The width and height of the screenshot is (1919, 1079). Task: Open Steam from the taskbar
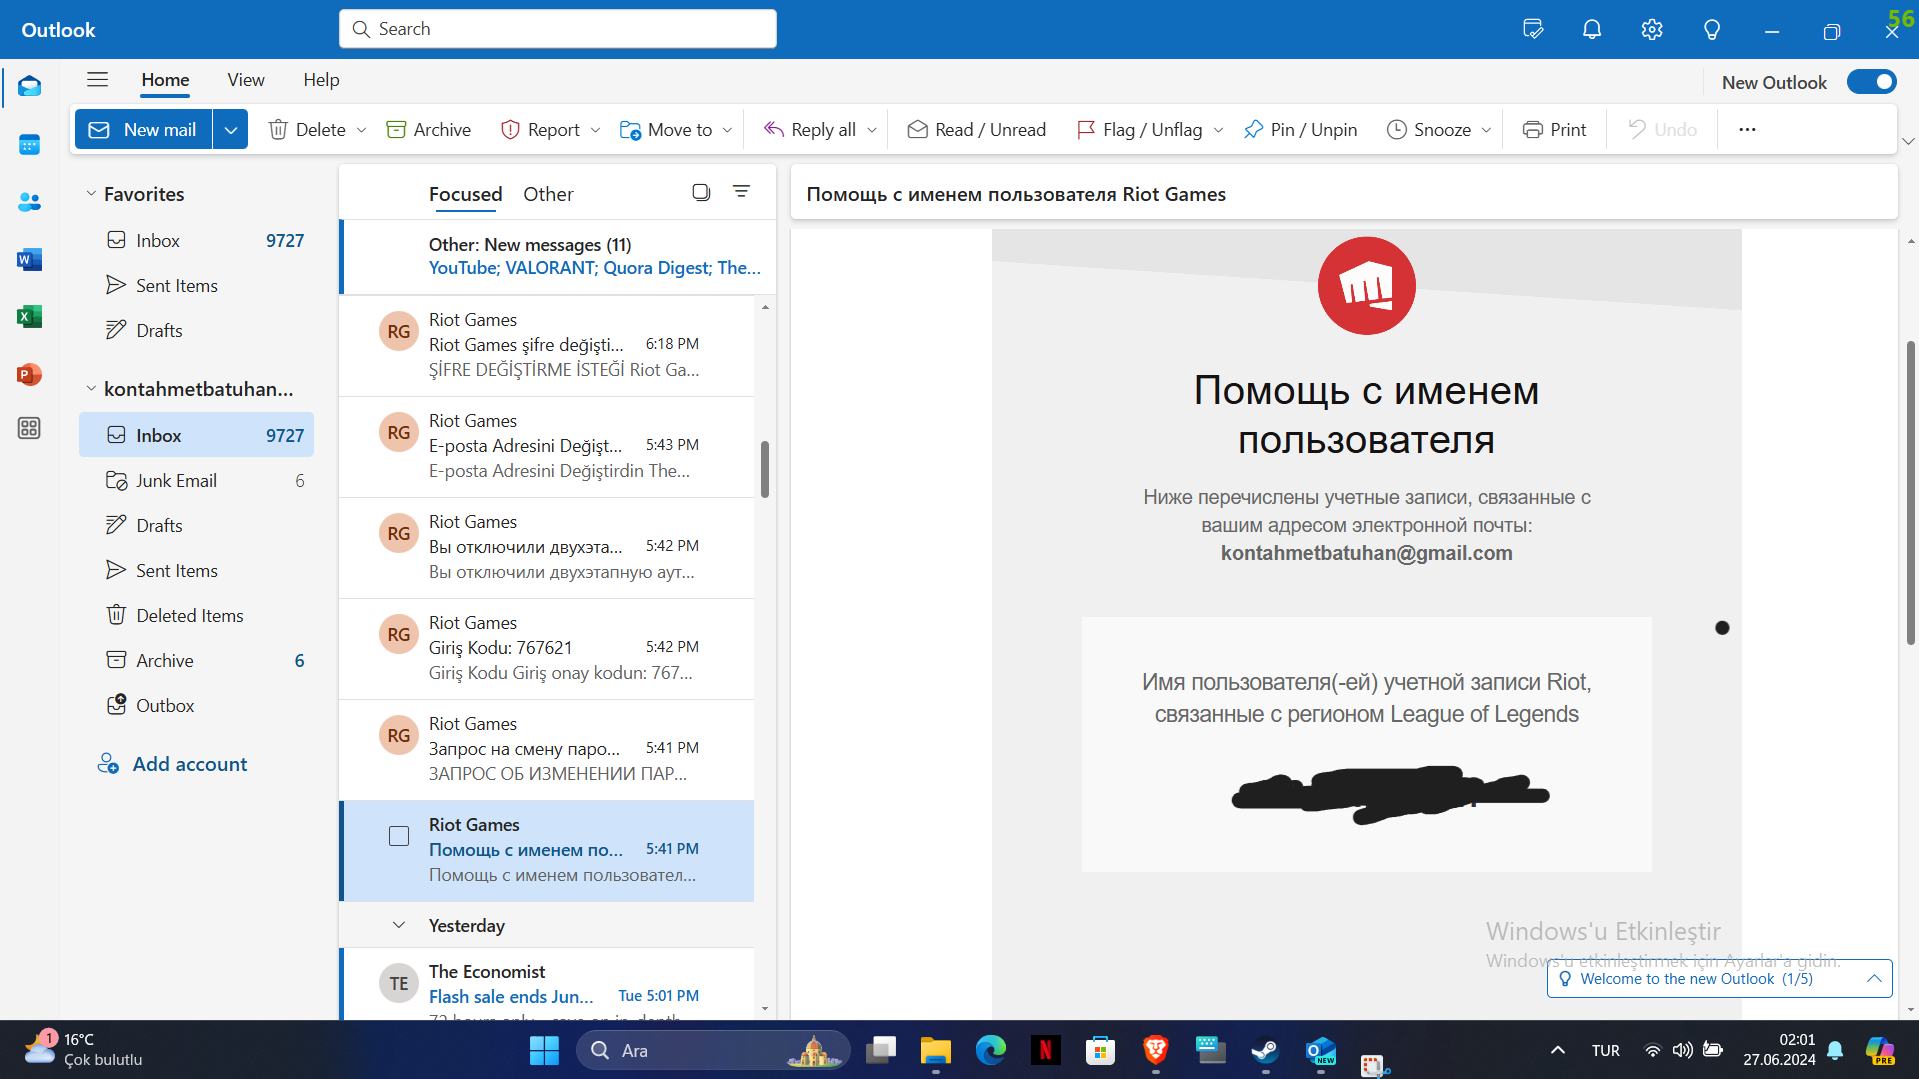pyautogui.click(x=1265, y=1050)
